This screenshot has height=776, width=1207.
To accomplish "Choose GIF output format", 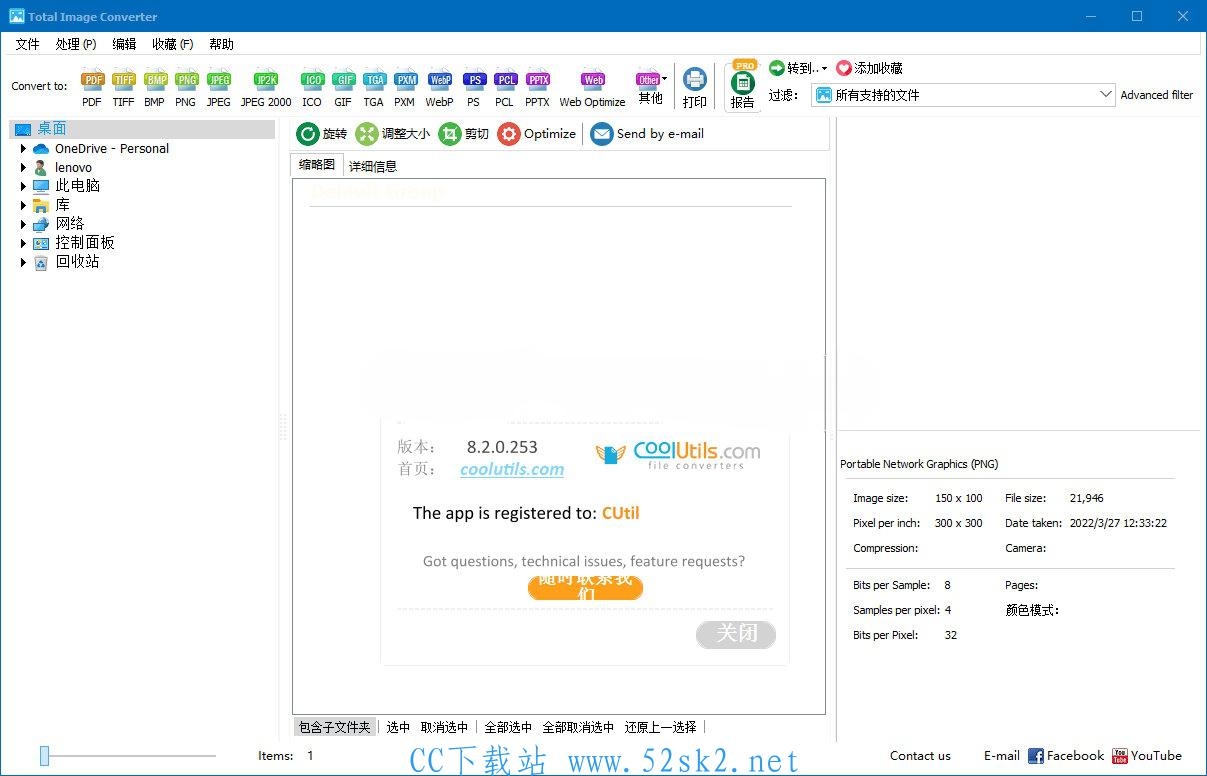I will (x=343, y=88).
